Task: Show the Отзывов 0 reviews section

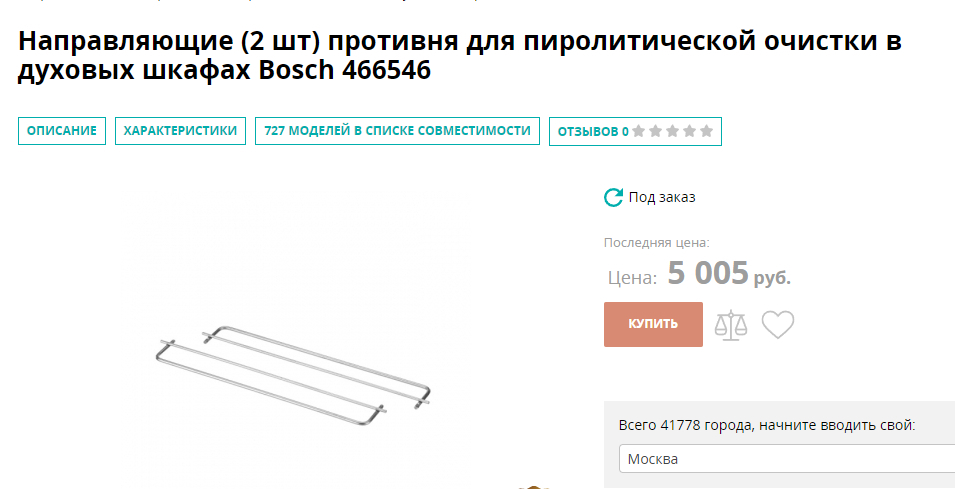Action: [635, 132]
